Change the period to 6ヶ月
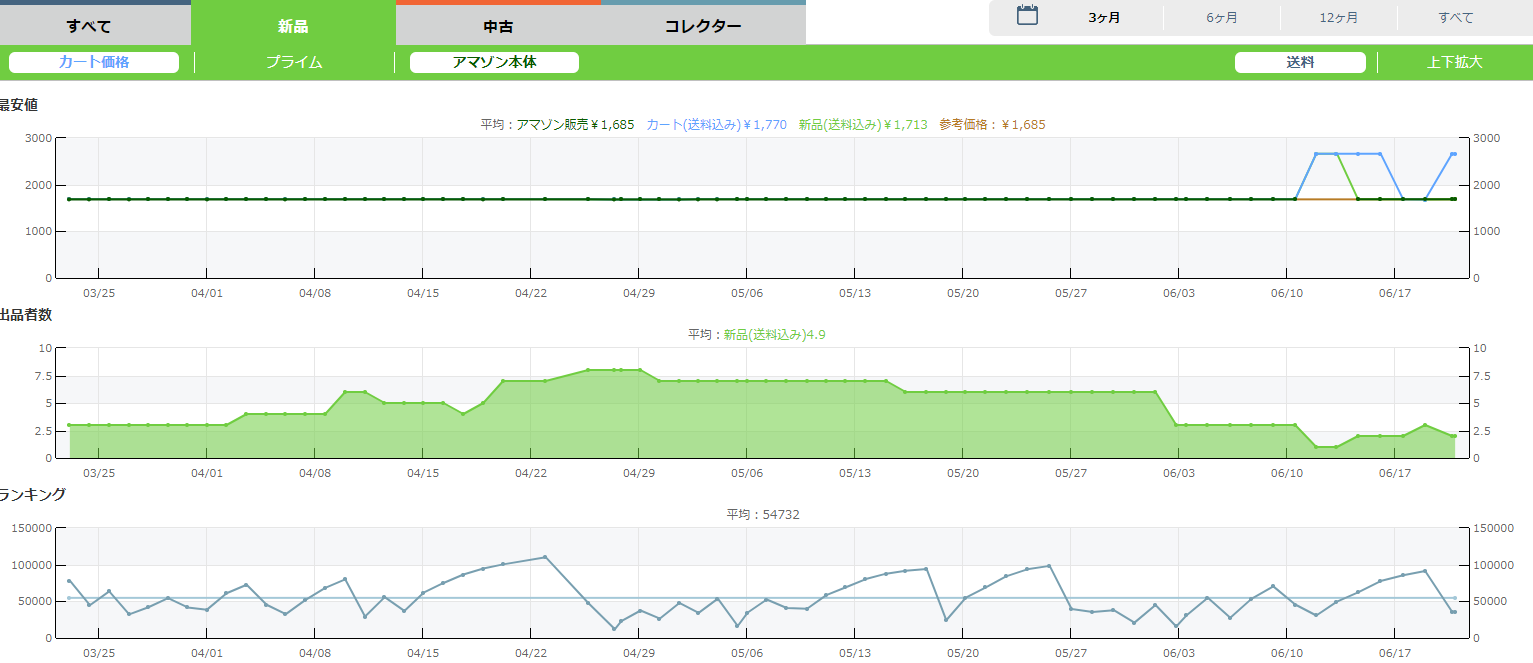This screenshot has height=663, width=1533. (1221, 18)
